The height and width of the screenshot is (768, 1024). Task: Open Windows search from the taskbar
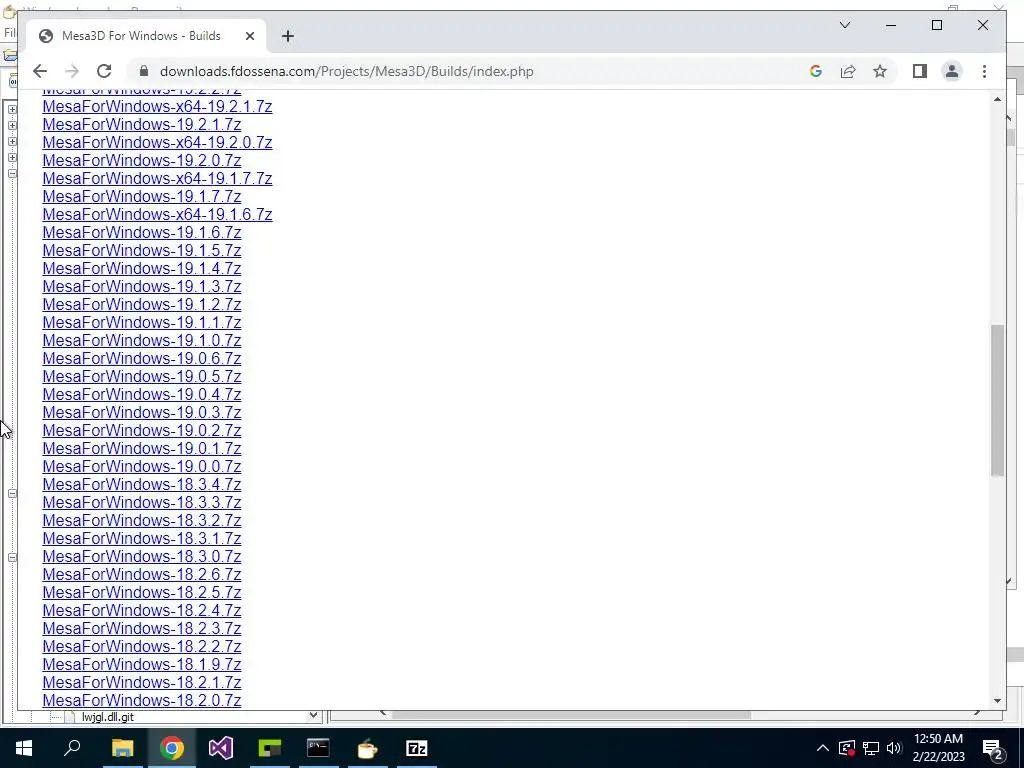point(72,748)
